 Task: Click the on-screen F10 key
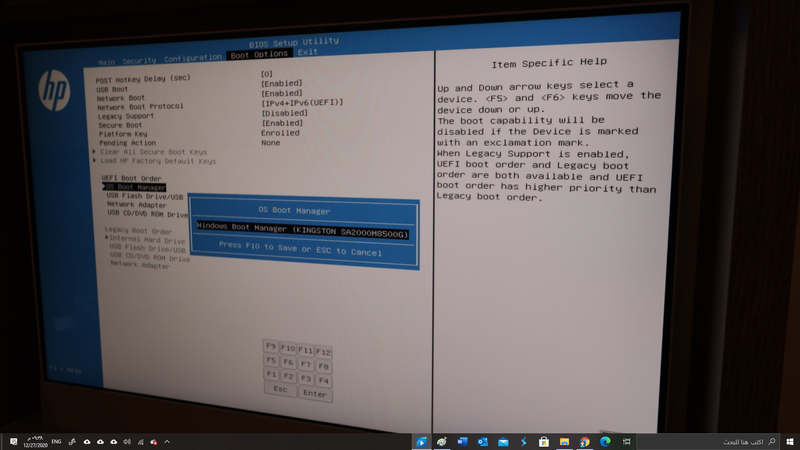288,348
